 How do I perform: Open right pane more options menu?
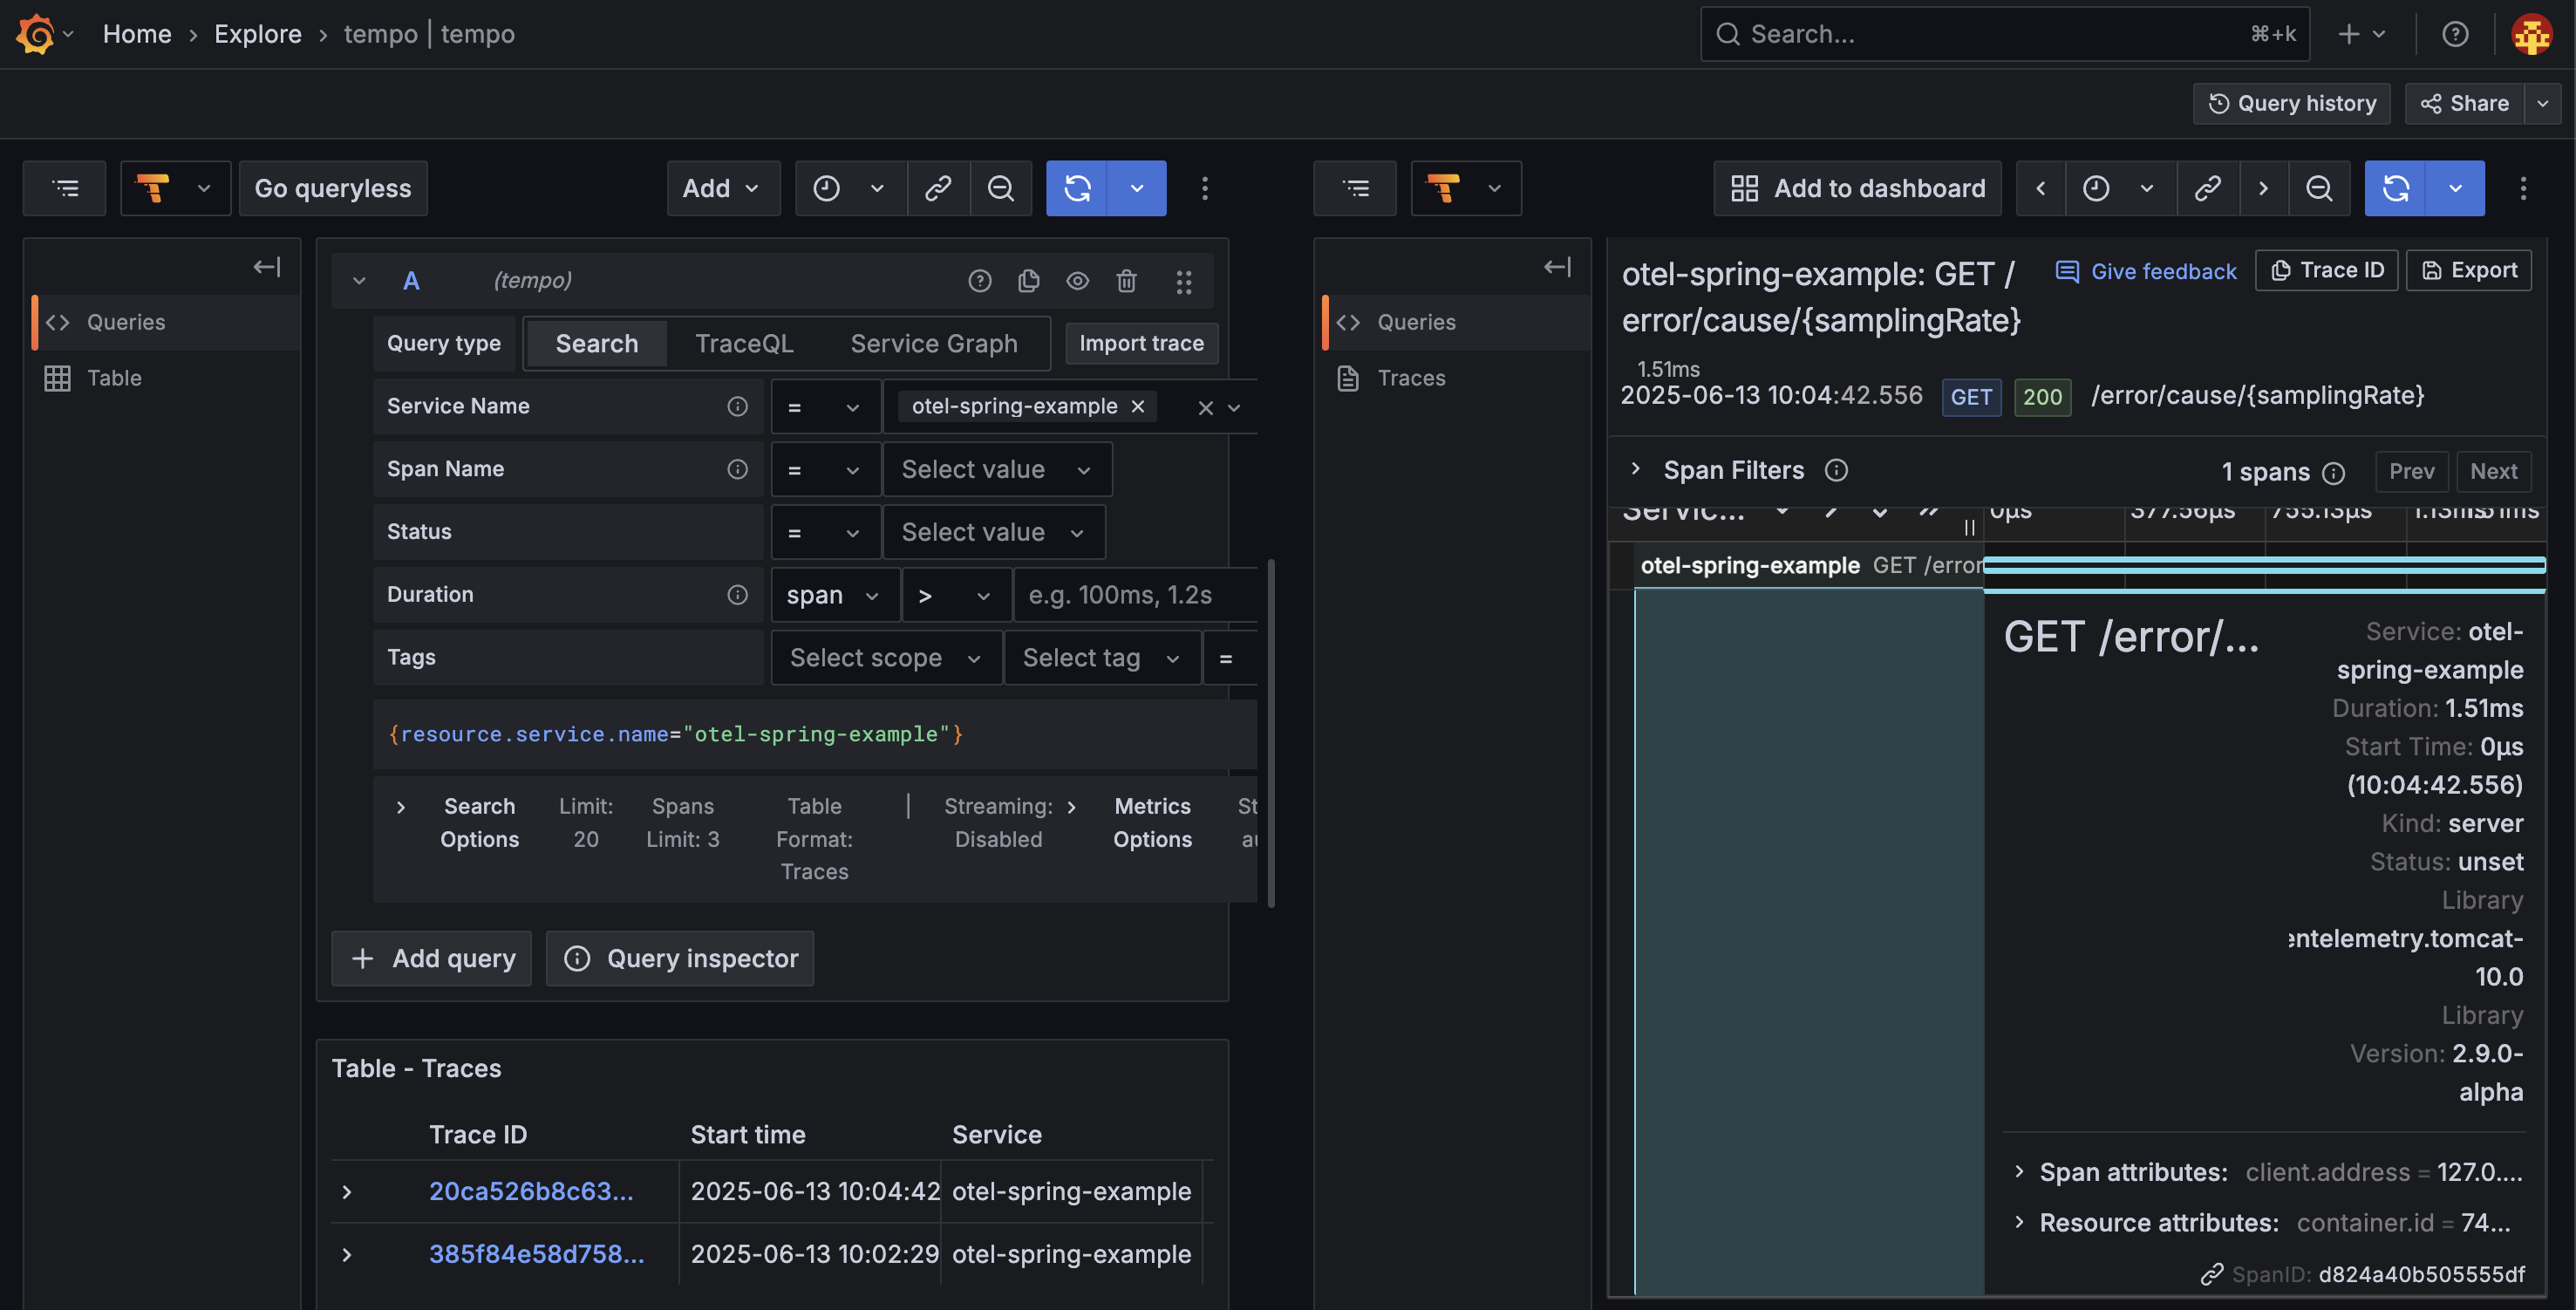[2523, 188]
